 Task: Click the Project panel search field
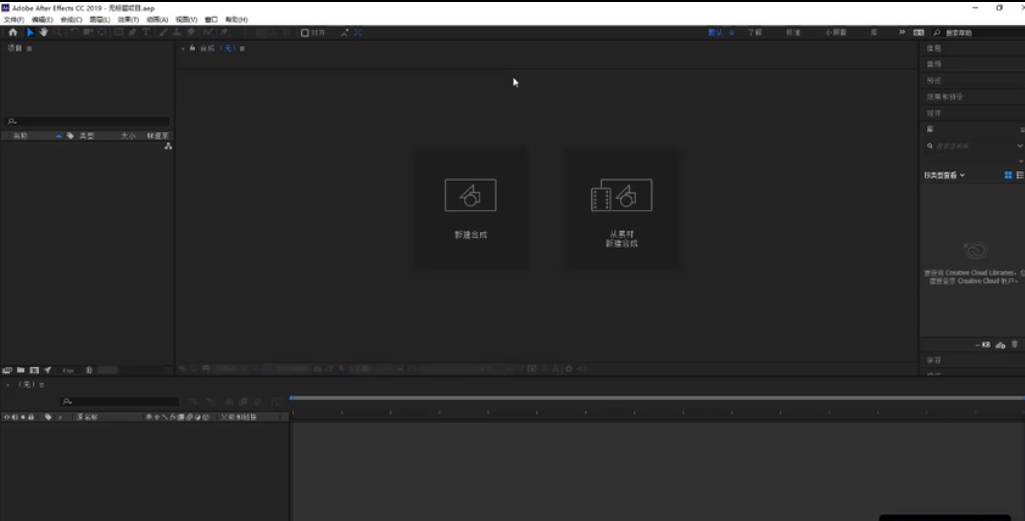coord(87,122)
